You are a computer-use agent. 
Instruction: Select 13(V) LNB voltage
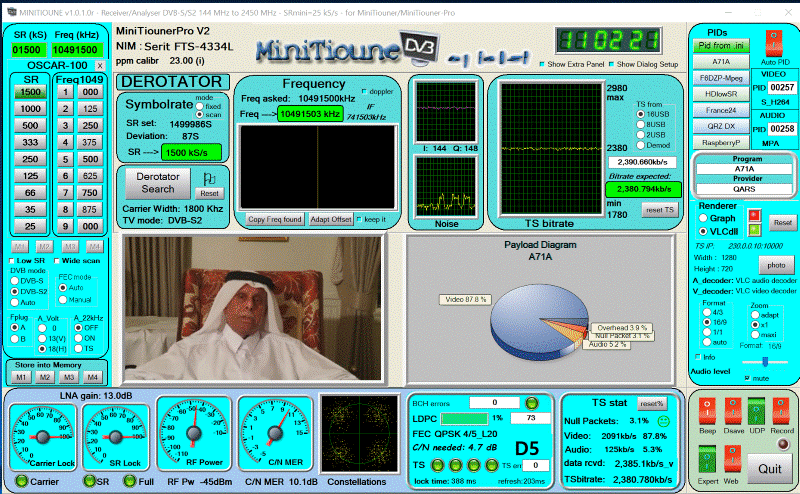(42, 338)
